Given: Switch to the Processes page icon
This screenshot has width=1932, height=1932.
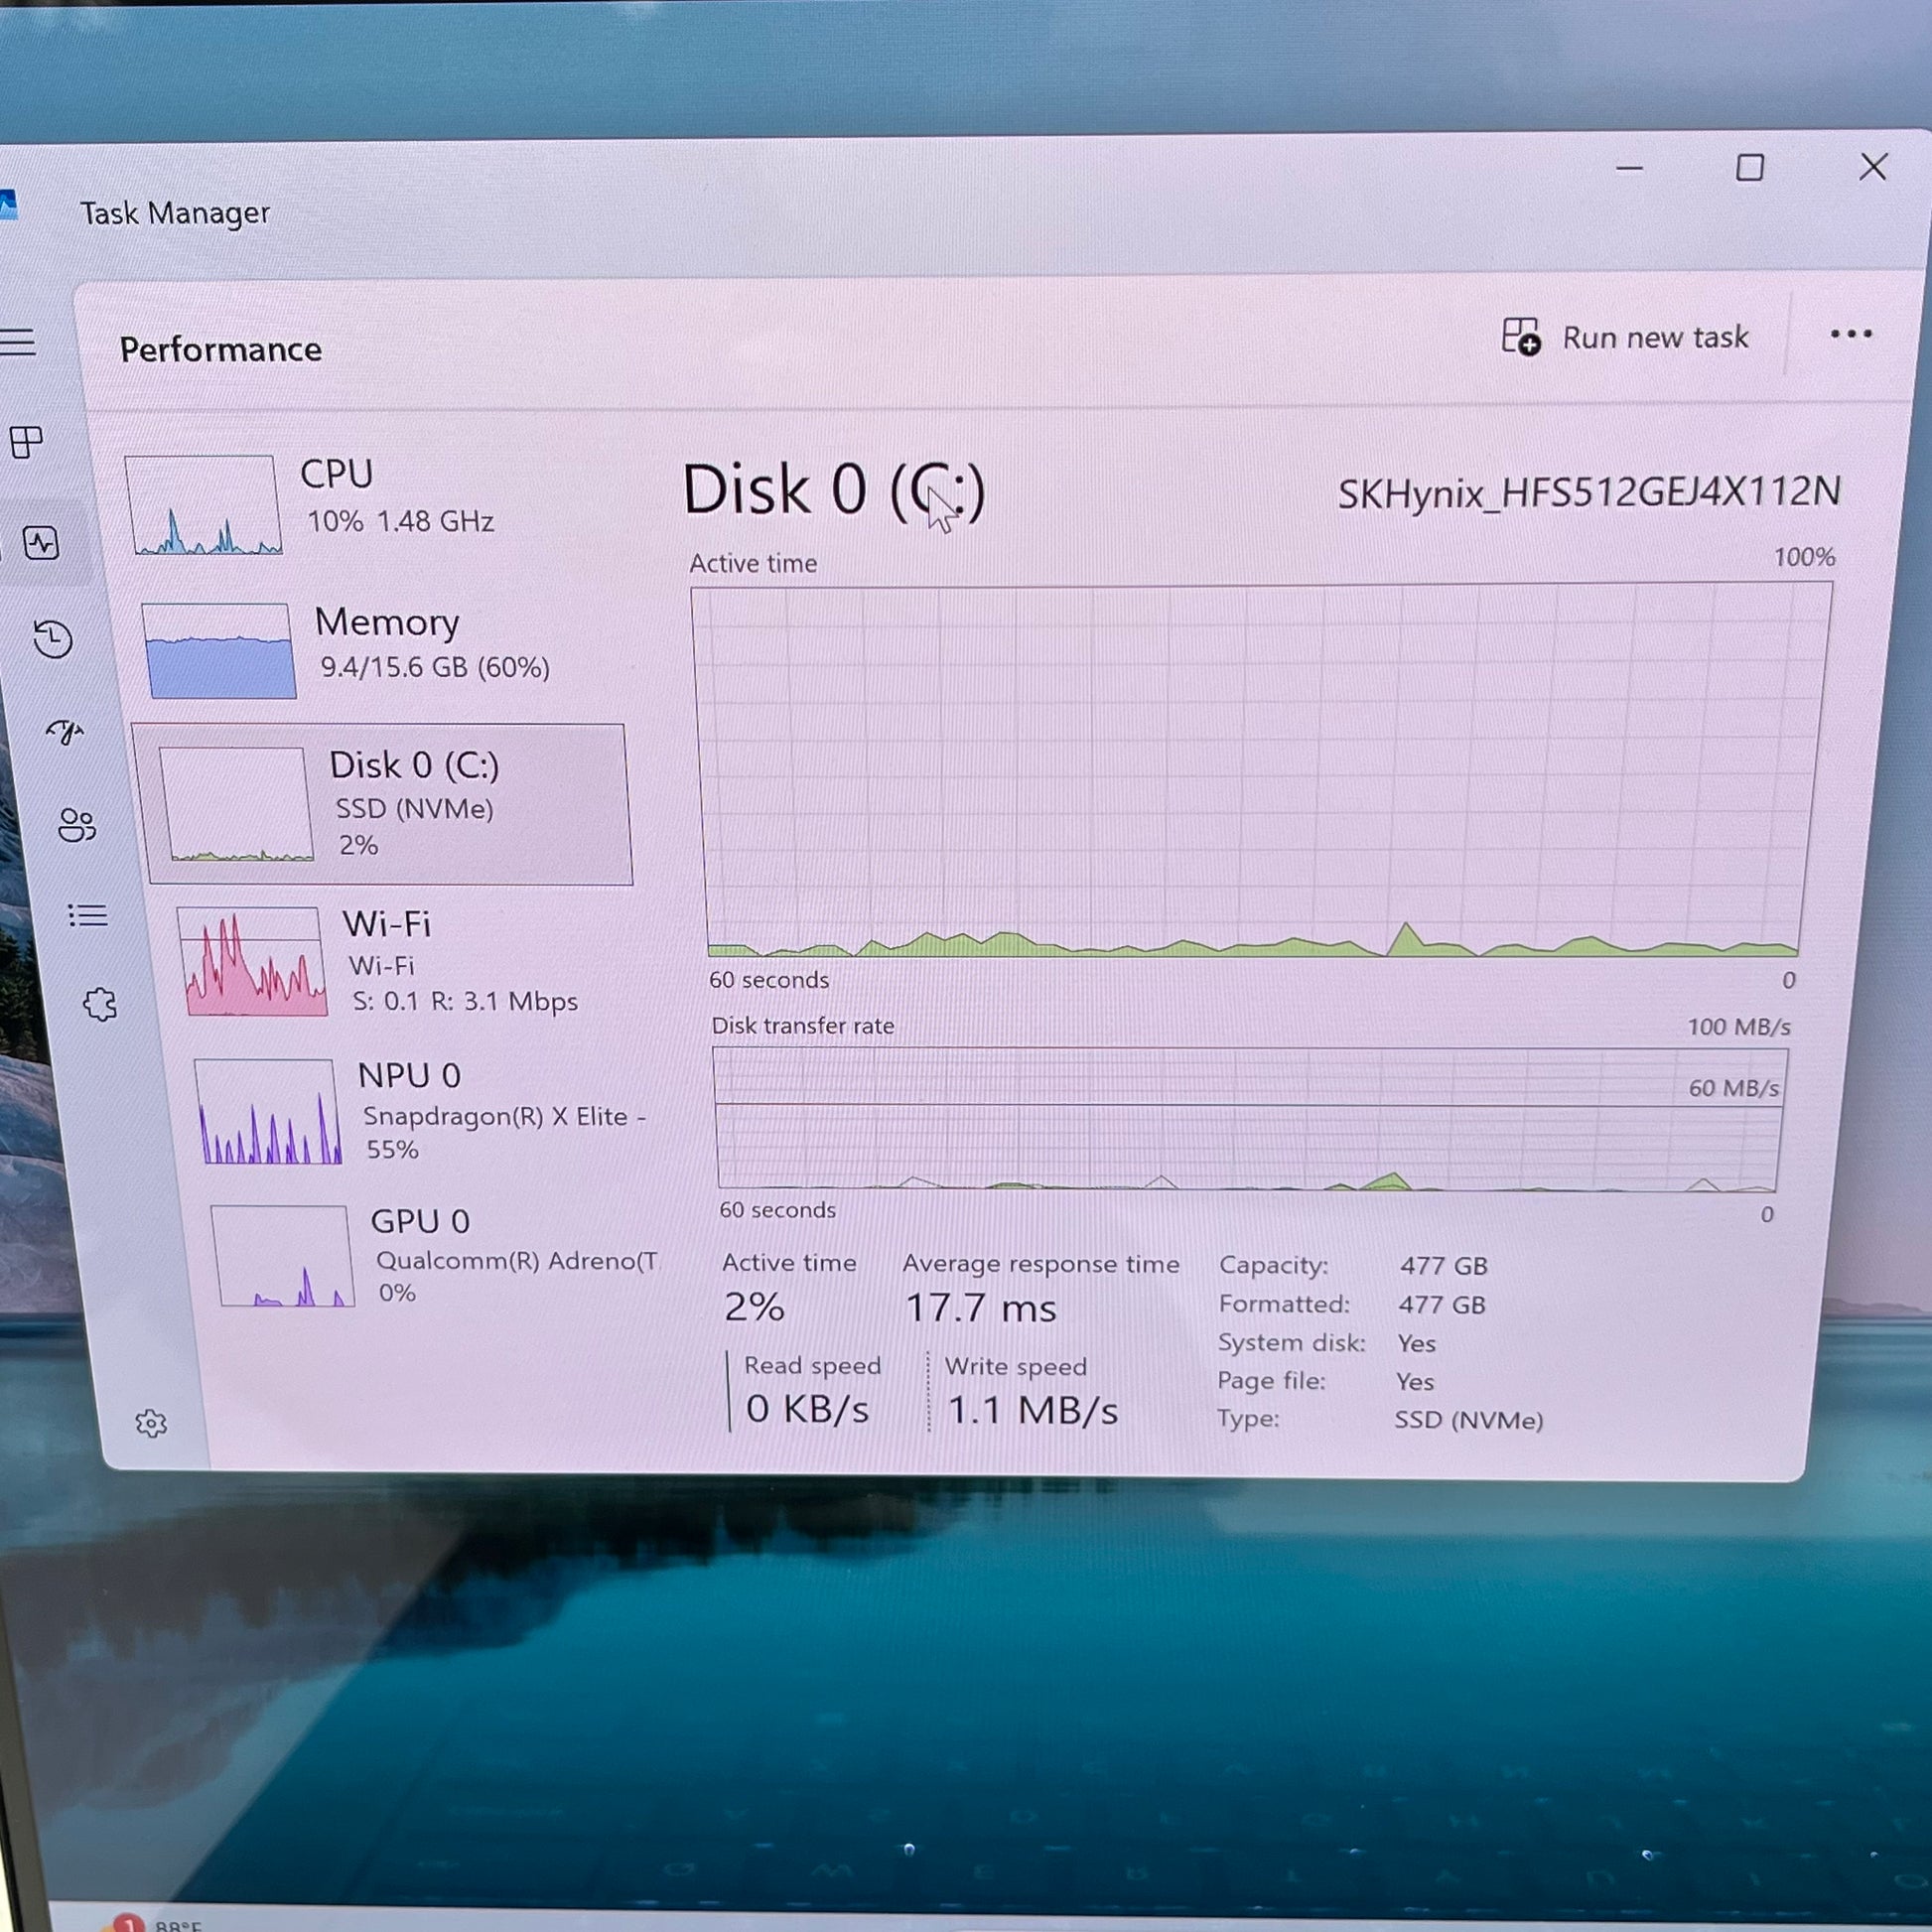Looking at the screenshot, I should (26, 441).
